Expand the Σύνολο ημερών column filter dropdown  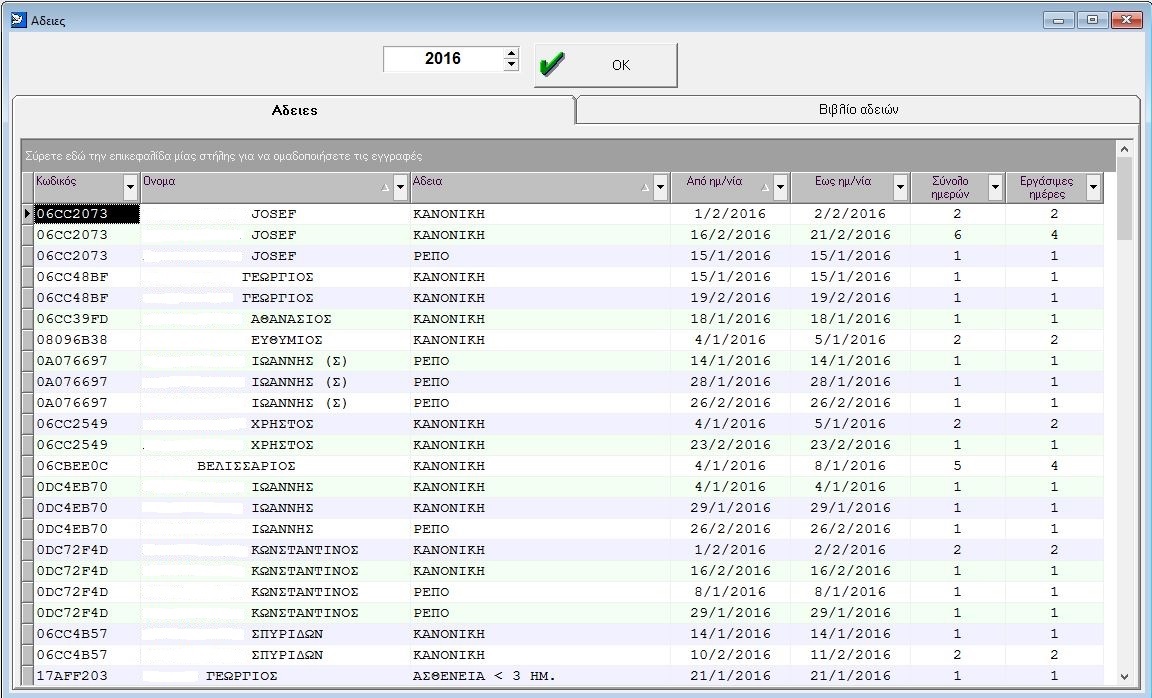[994, 188]
